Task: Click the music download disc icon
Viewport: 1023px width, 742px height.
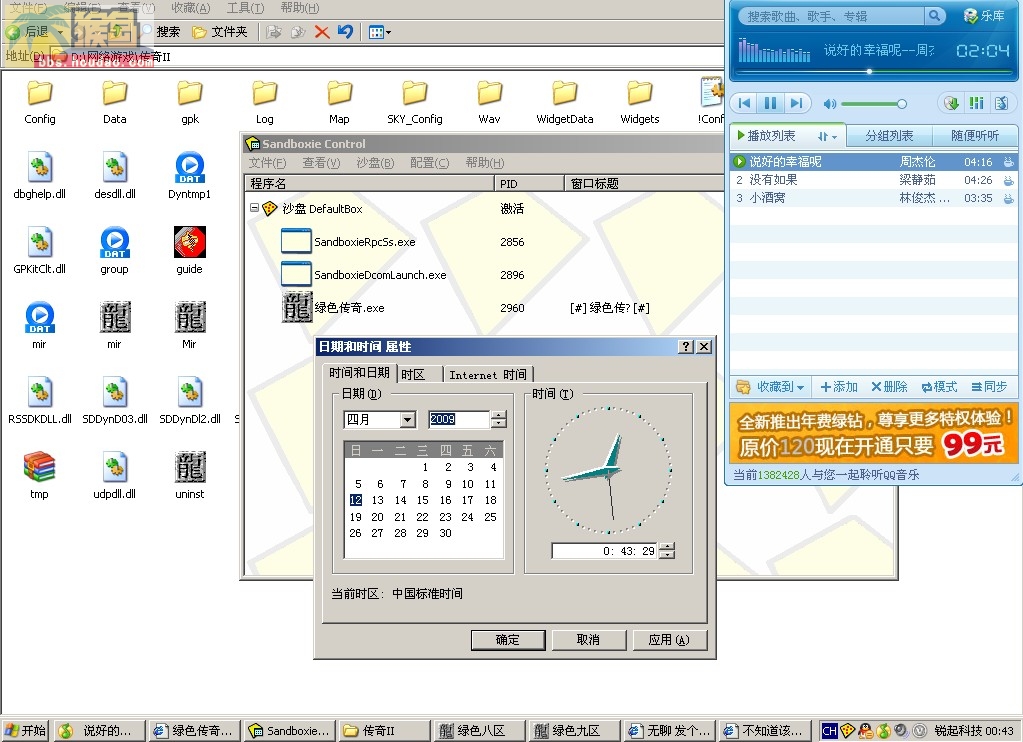Action: [x=951, y=103]
